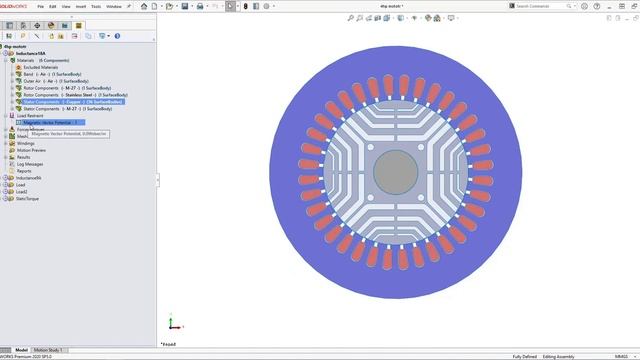Click the Select cursor tool icon
The image size is (640, 360).
[x=230, y=6]
